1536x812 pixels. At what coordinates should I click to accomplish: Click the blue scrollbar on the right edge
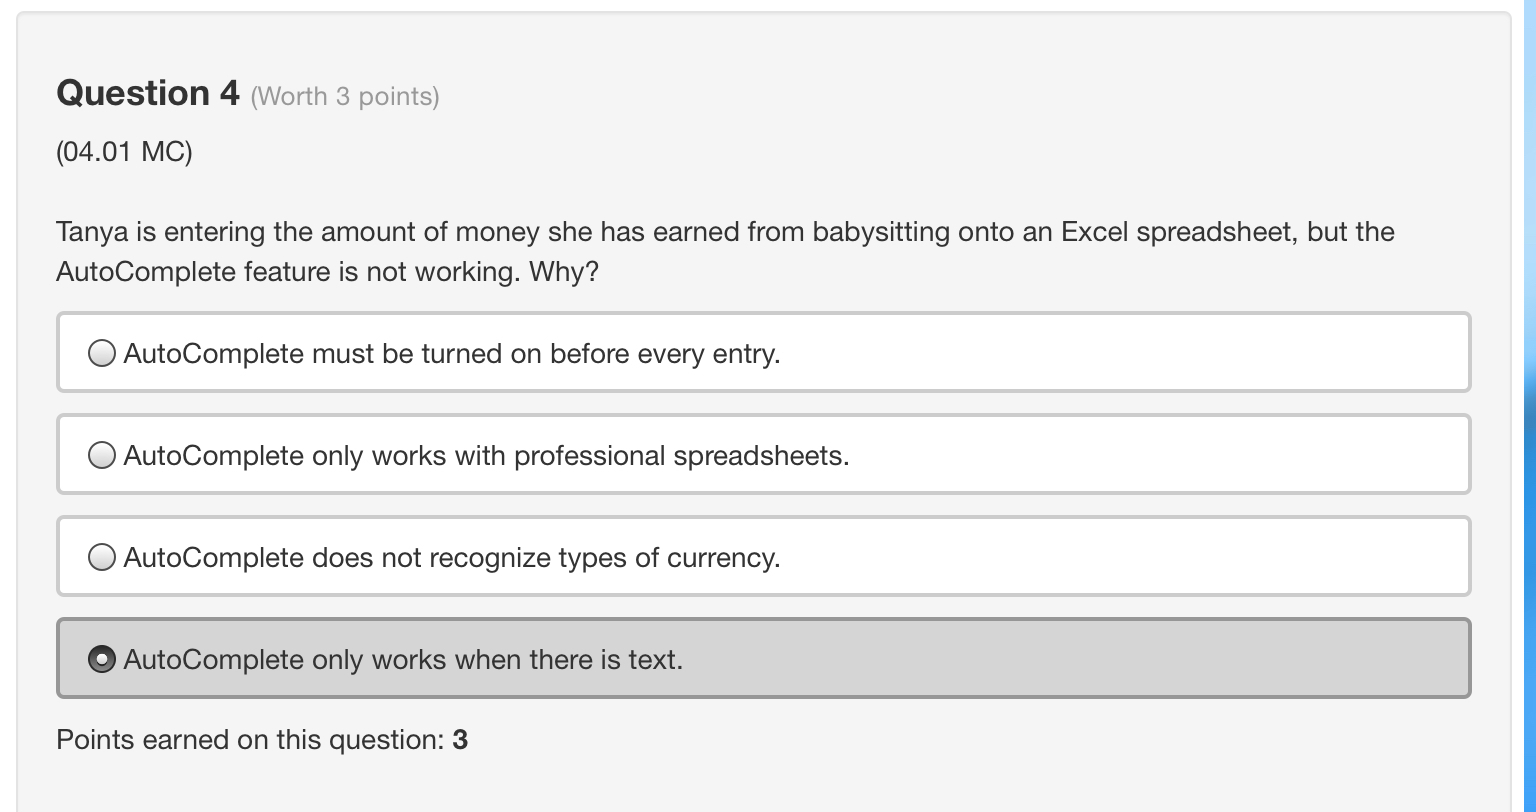tap(1529, 400)
